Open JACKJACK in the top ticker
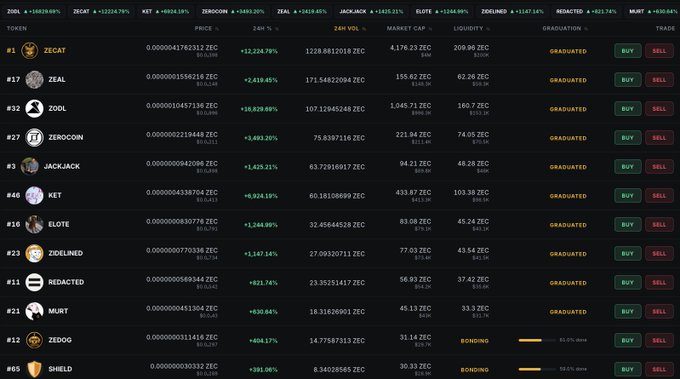This screenshot has width=680, height=379. tap(371, 12)
